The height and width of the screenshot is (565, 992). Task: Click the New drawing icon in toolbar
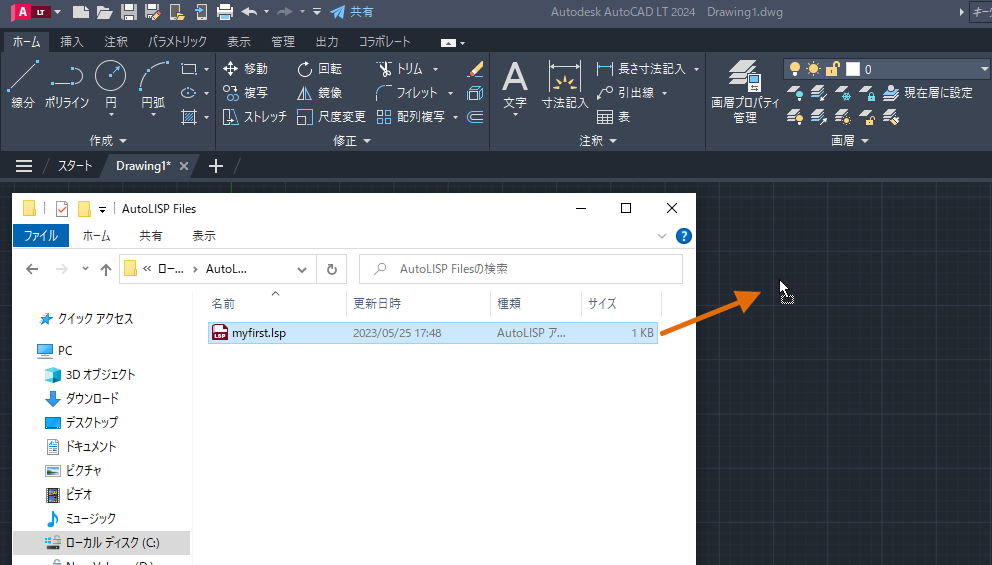pyautogui.click(x=80, y=11)
